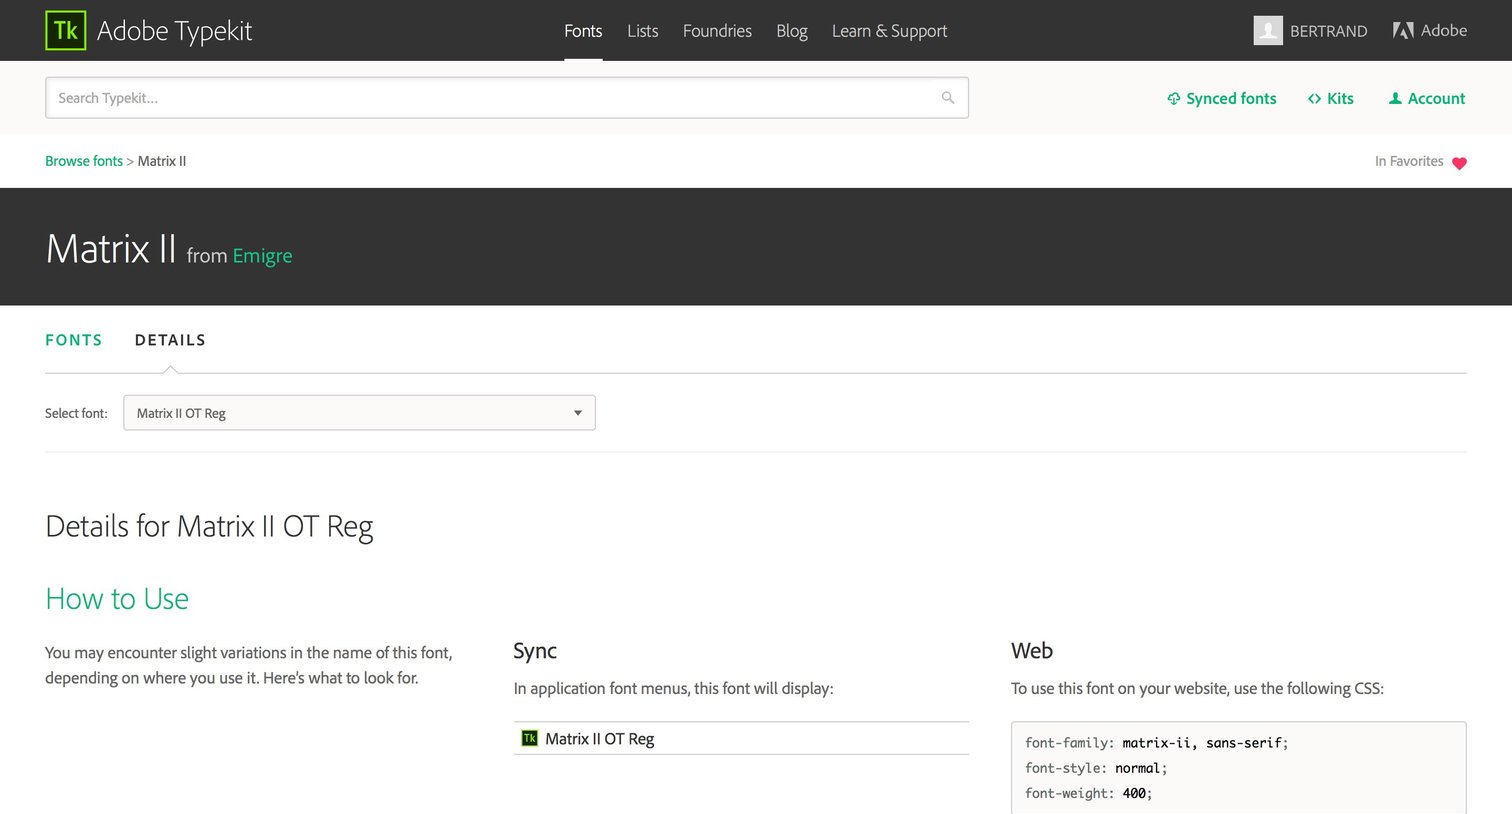Screen dimensions: 1512x814
Task: Click the font-family CSS line
Action: pyautogui.click(x=1157, y=743)
